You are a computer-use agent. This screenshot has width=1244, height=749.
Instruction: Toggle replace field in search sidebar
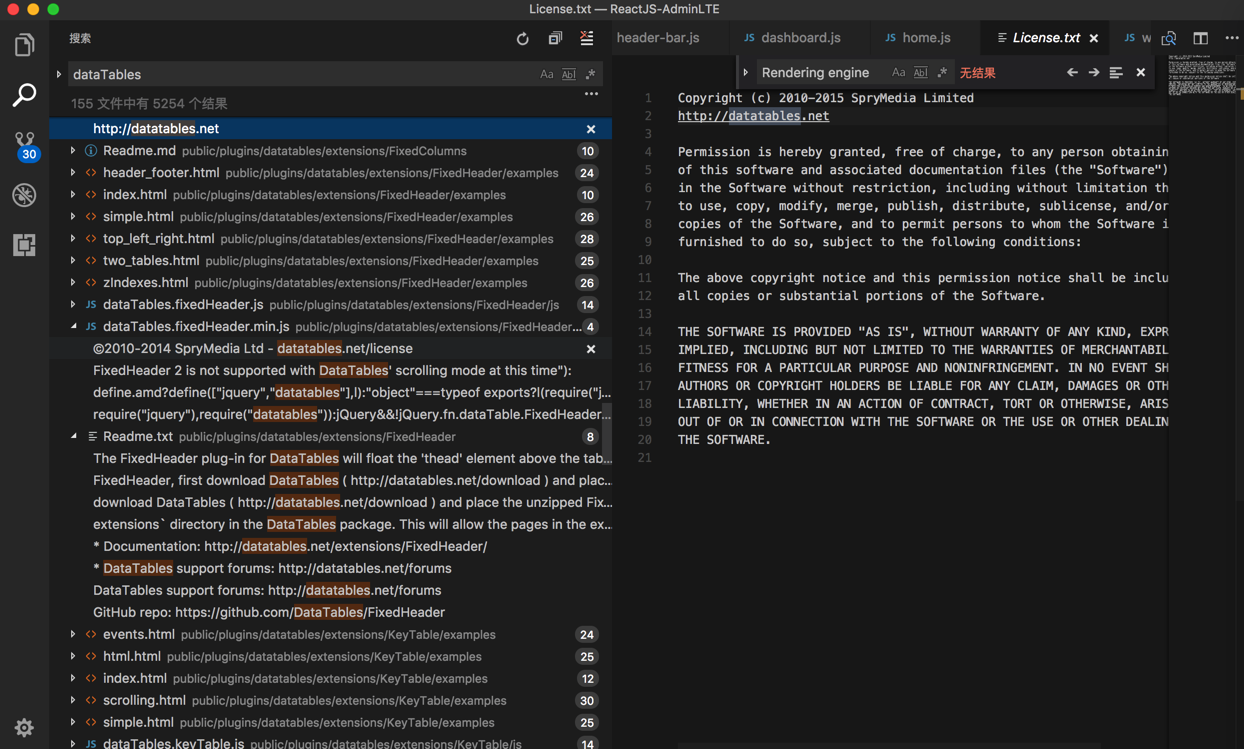click(59, 75)
